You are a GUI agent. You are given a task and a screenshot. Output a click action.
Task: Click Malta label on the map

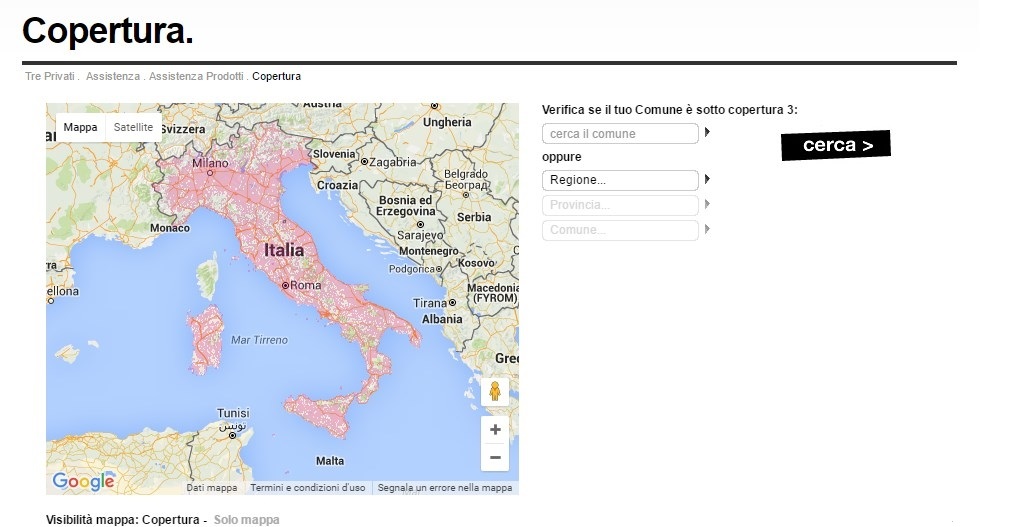click(330, 461)
